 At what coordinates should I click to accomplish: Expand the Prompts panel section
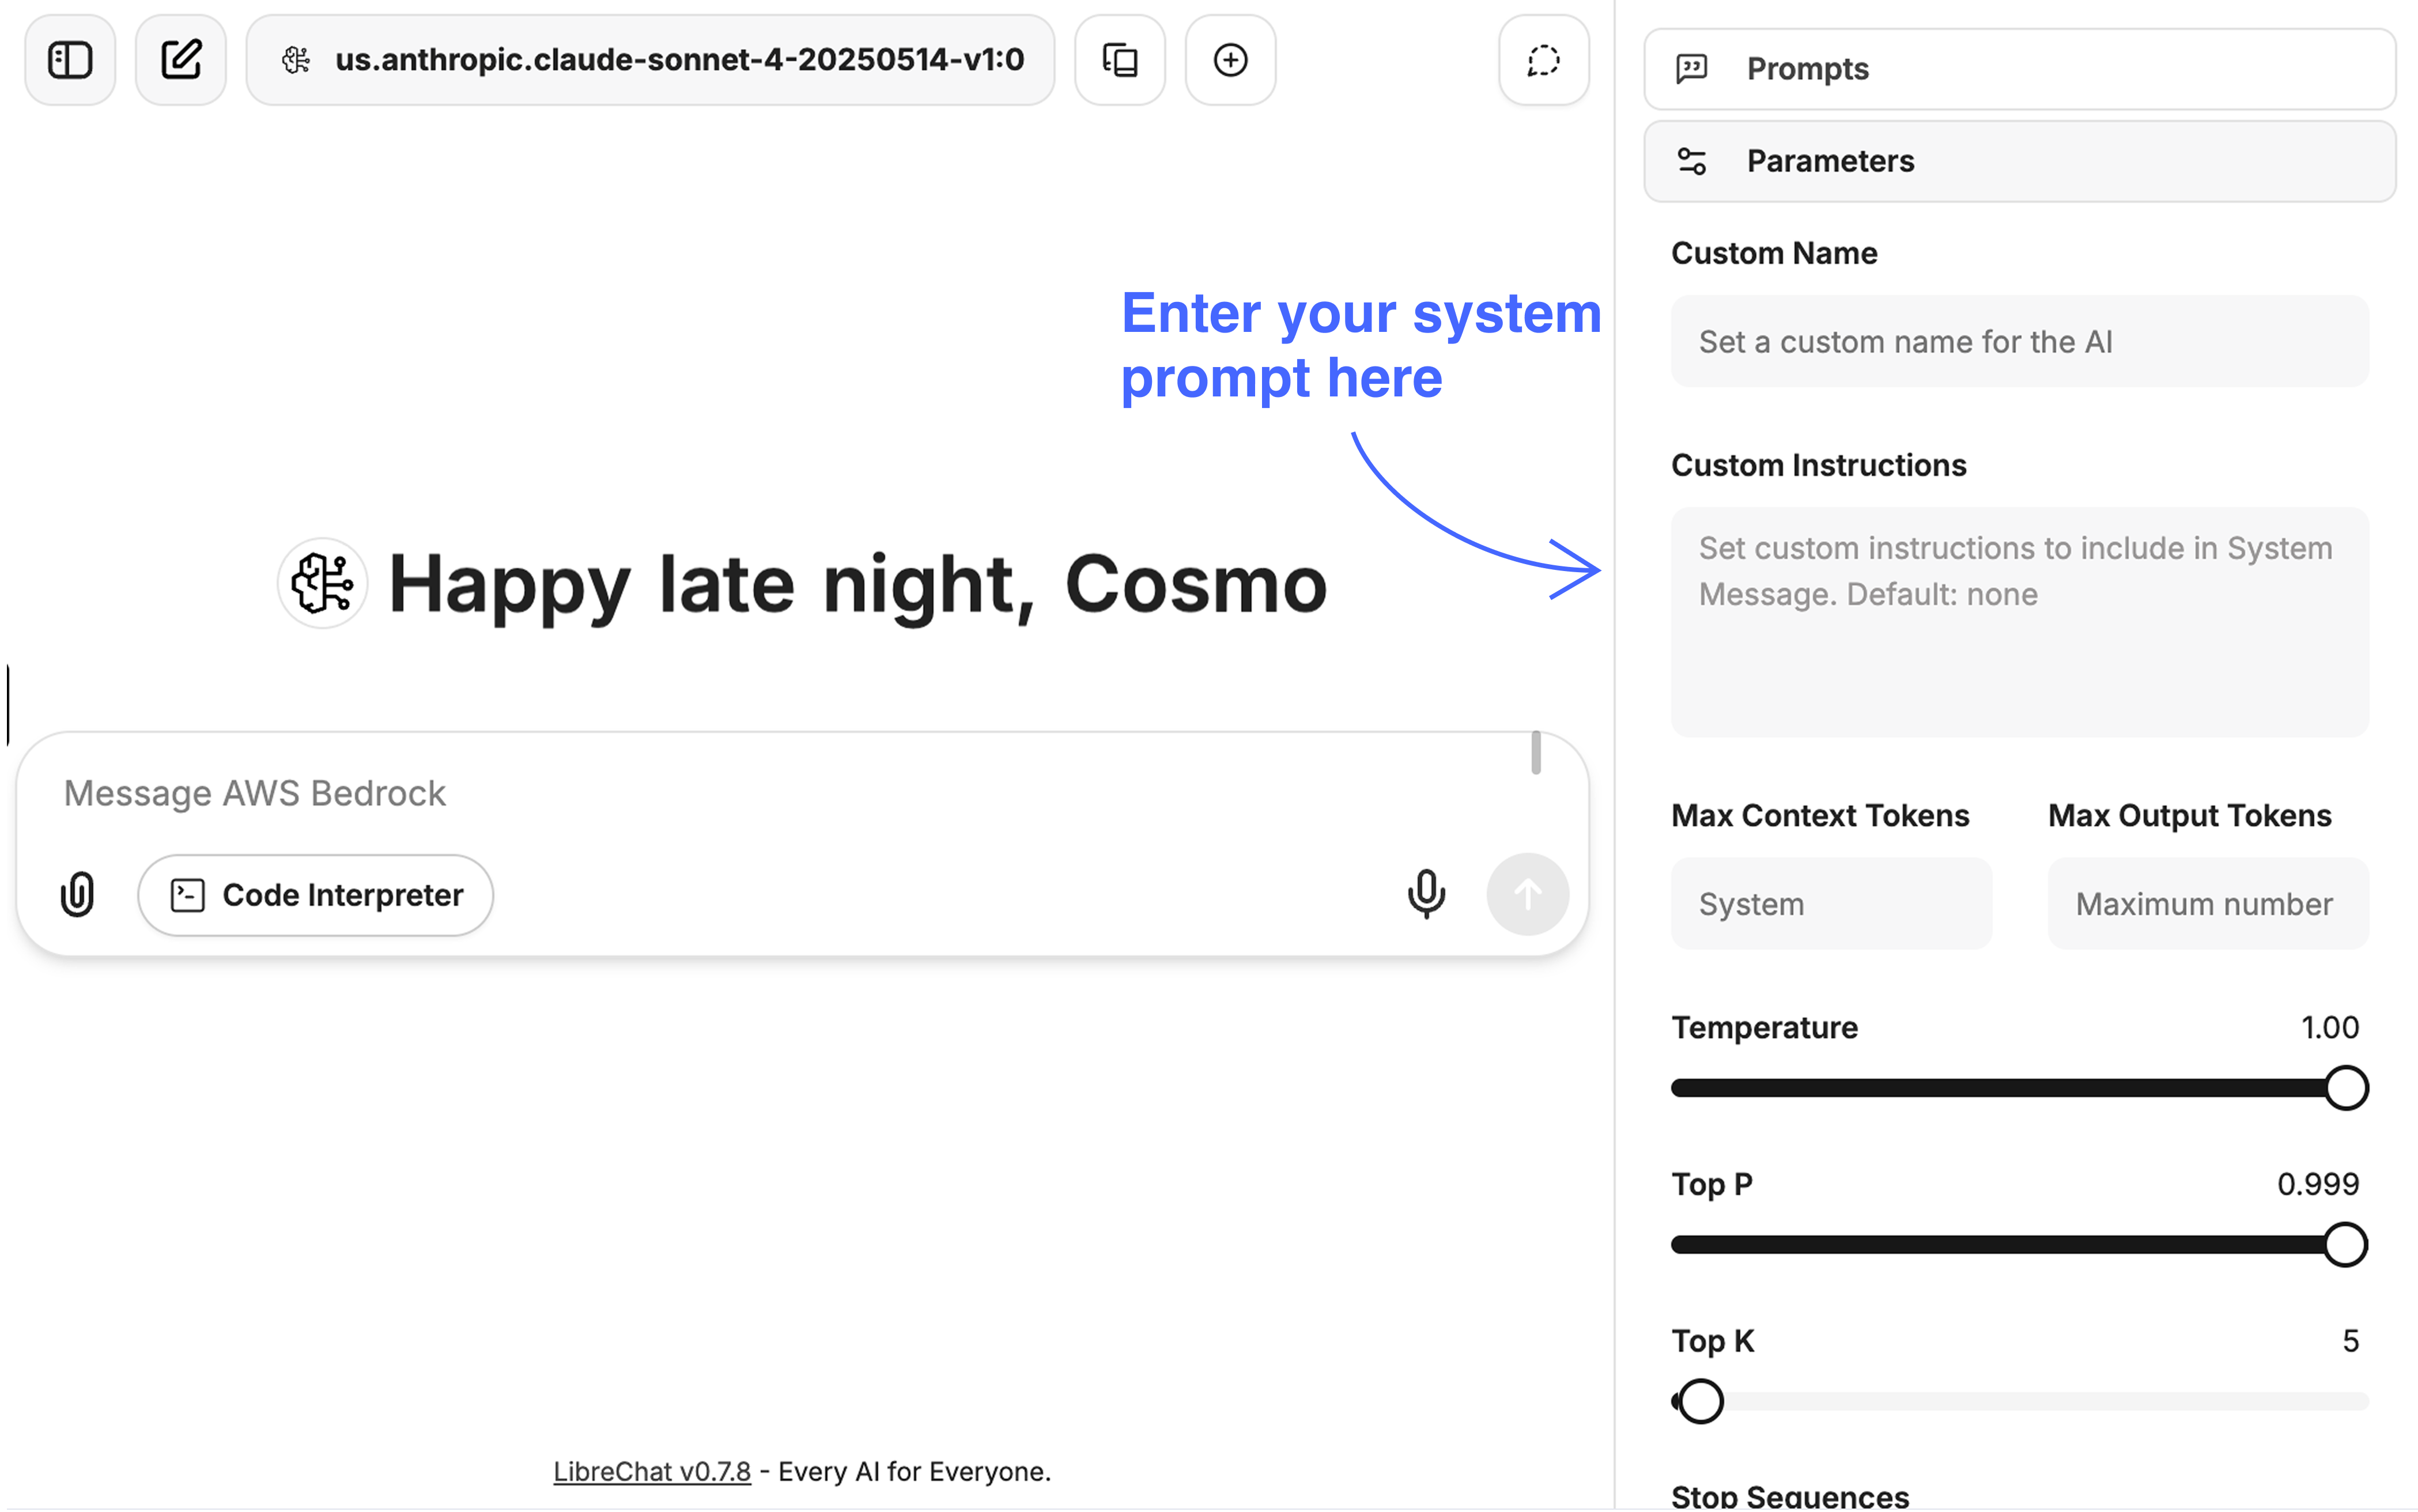(x=2019, y=69)
